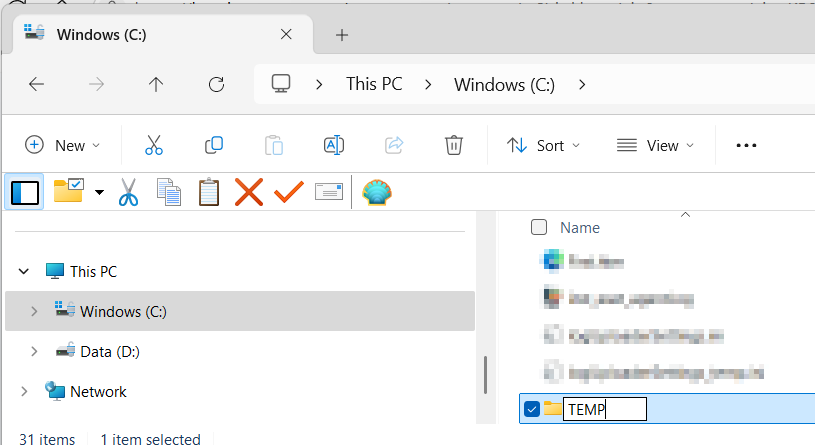Click the 1 item selected status text
Viewport: 815px width, 445px height.
[x=150, y=439]
